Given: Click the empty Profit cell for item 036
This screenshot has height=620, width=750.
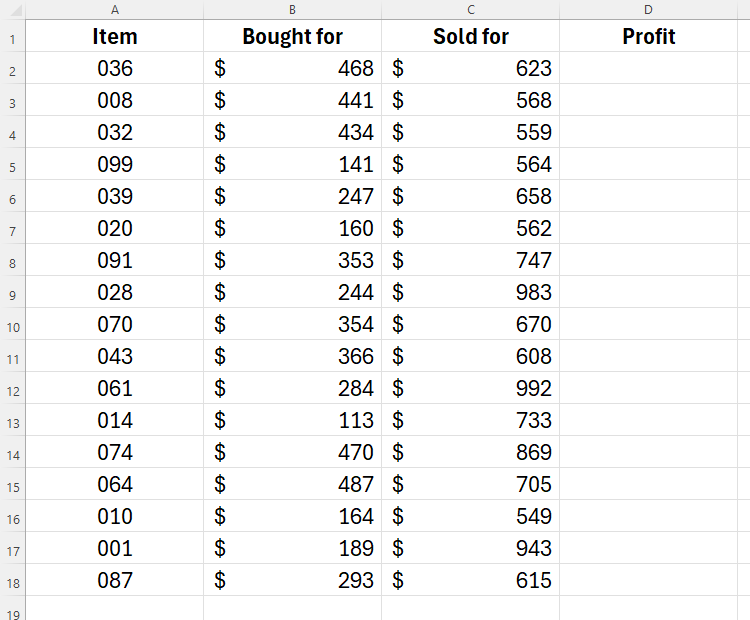Looking at the screenshot, I should point(648,69).
